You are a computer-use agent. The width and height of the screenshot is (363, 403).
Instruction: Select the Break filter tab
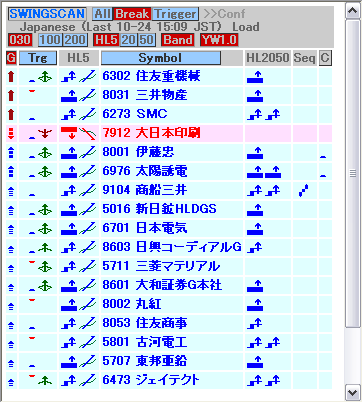[132, 14]
